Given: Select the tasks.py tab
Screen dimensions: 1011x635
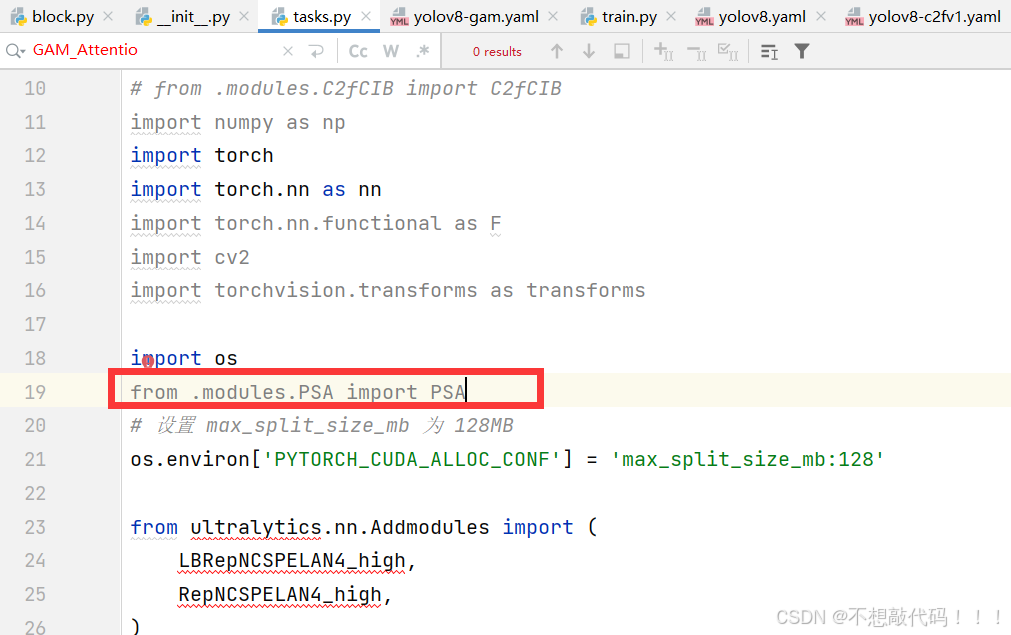Looking at the screenshot, I should (321, 17).
